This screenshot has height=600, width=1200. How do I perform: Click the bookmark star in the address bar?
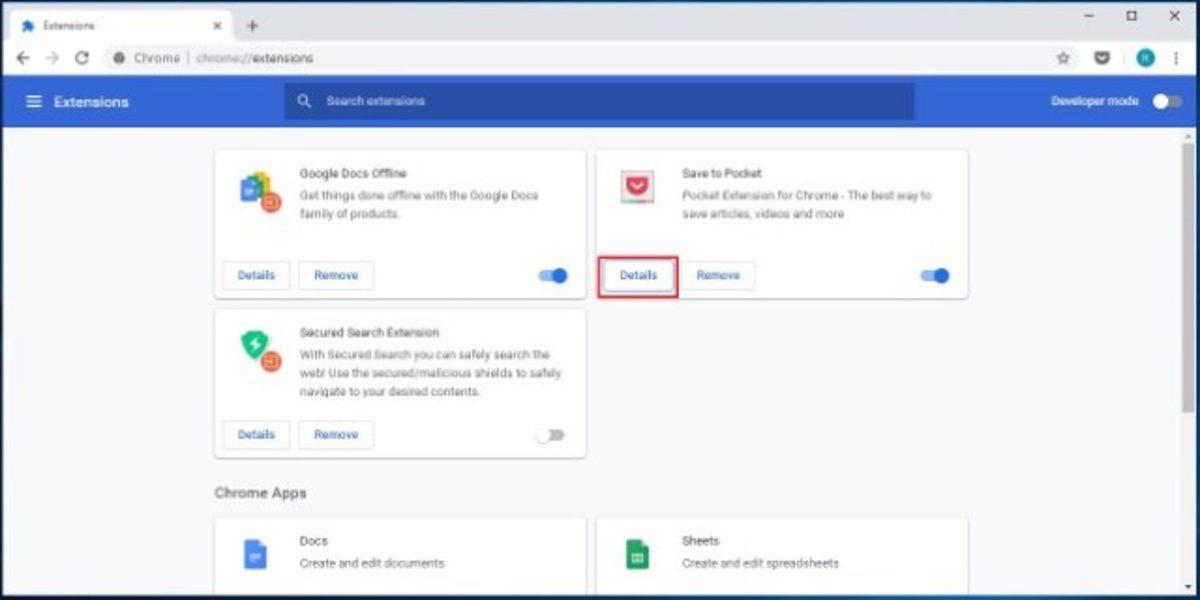pos(1064,58)
